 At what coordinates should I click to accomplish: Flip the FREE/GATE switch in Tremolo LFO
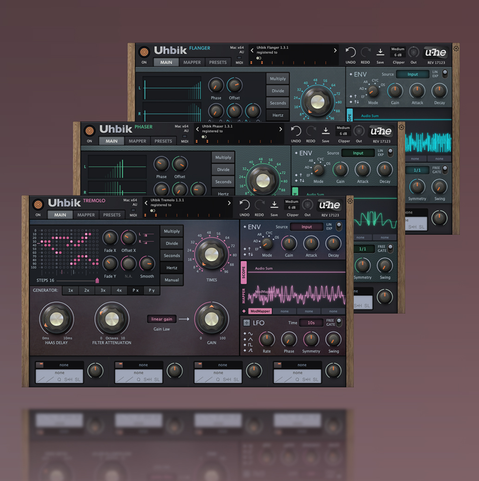(339, 322)
